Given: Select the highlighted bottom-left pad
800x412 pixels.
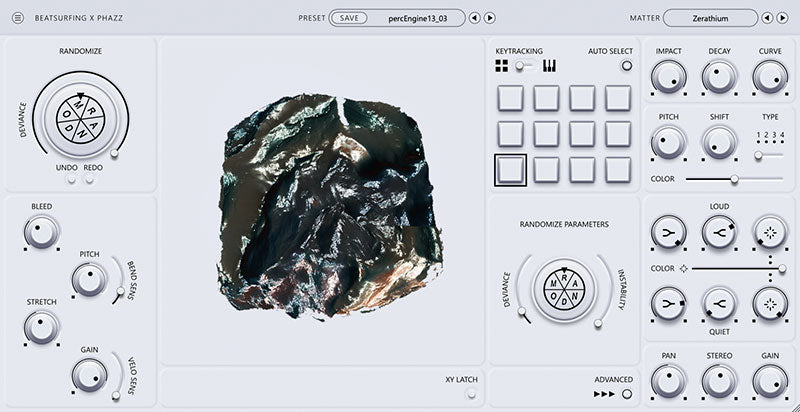Looking at the screenshot, I should point(510,169).
